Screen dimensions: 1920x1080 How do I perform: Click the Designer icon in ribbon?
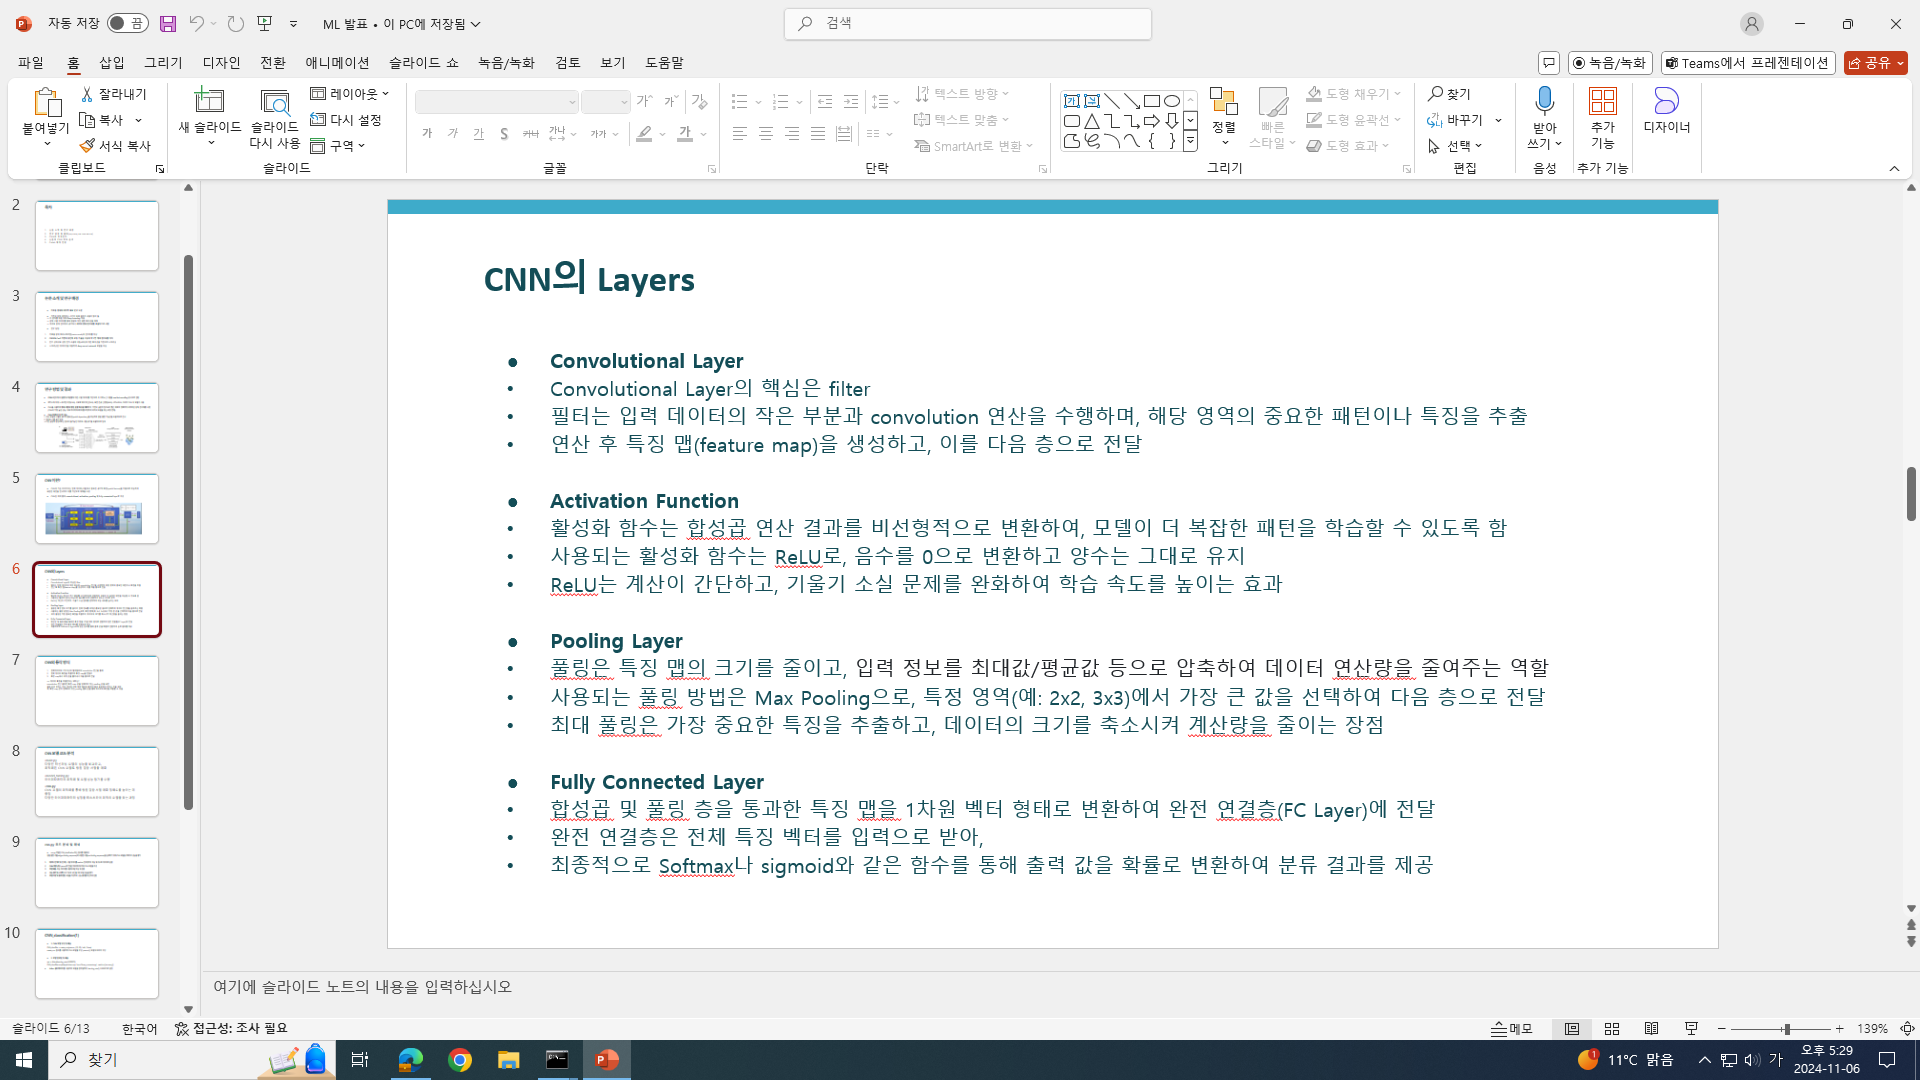coord(1666,102)
